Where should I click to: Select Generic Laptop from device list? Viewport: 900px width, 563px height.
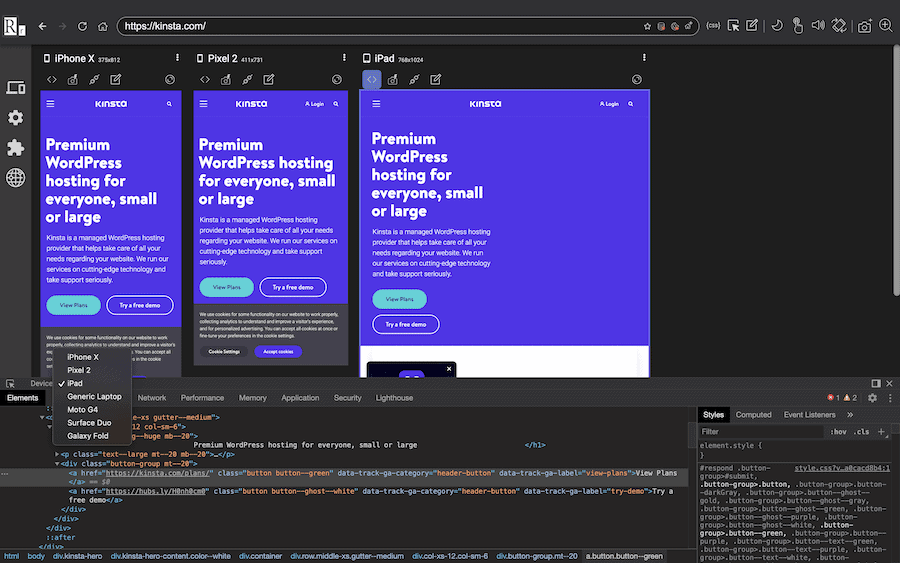[x=94, y=397]
